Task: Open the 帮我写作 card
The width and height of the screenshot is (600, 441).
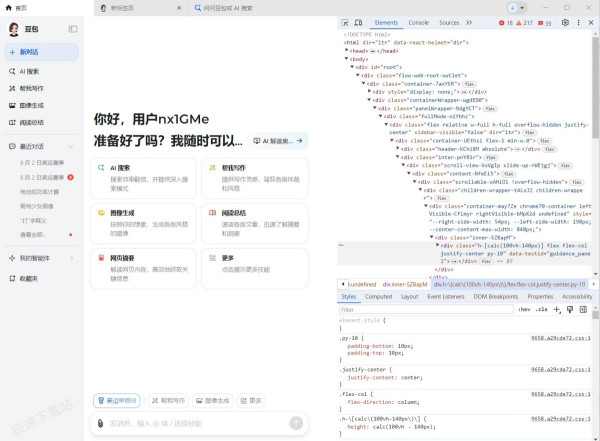Action: coord(255,178)
